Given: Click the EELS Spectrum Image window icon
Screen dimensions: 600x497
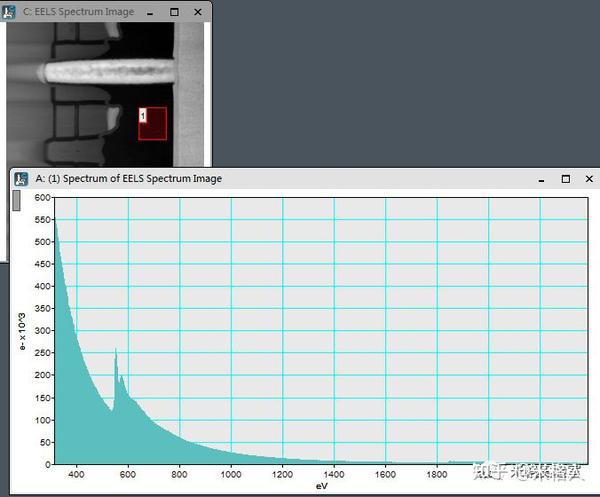Looking at the screenshot, I should point(8,12).
